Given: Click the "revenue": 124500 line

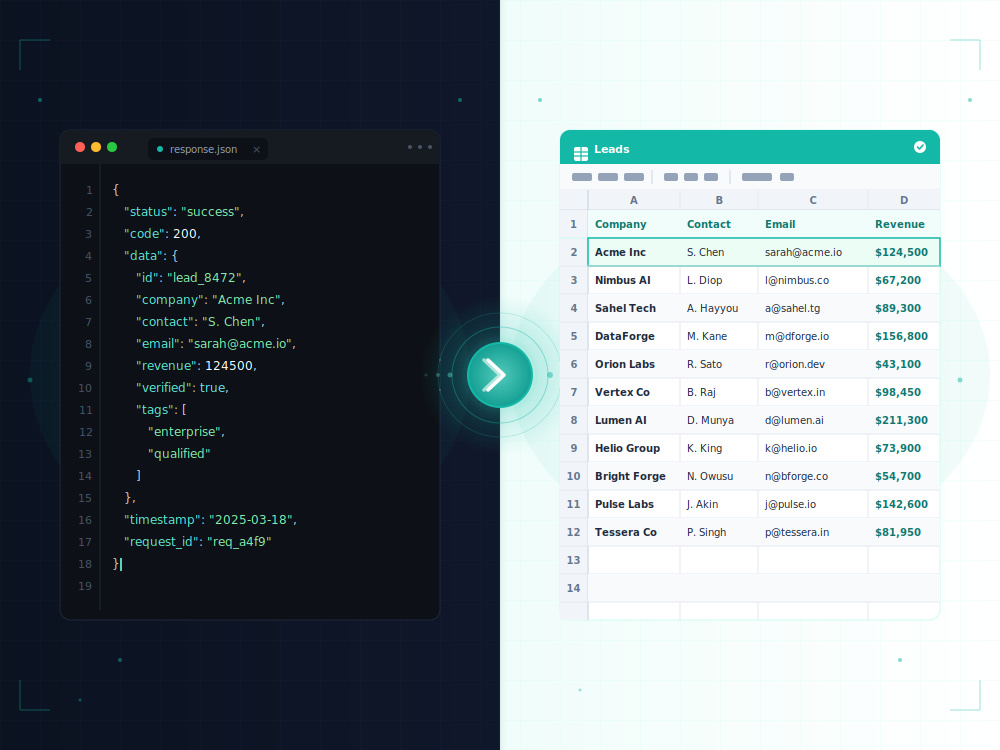Looking at the screenshot, I should click(x=196, y=366).
